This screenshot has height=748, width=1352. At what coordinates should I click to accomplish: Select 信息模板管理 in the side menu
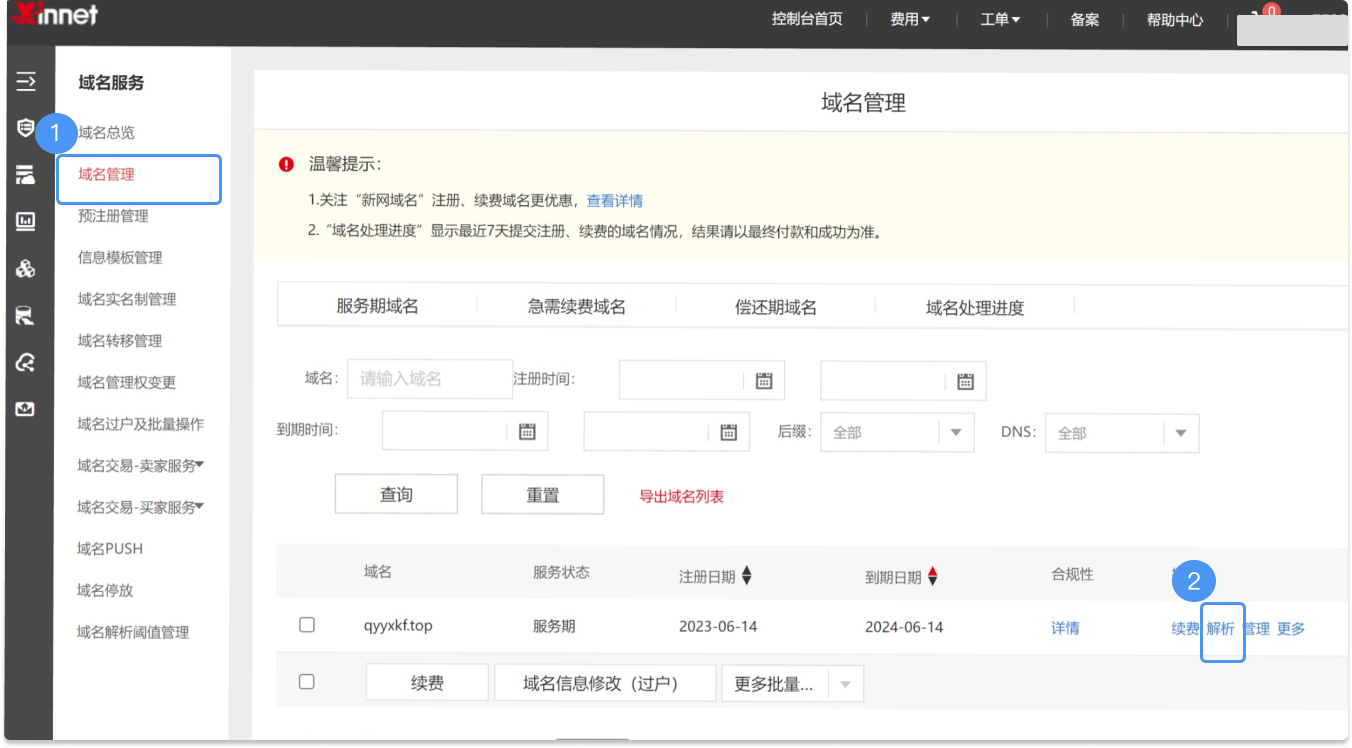pyautogui.click(x=120, y=257)
